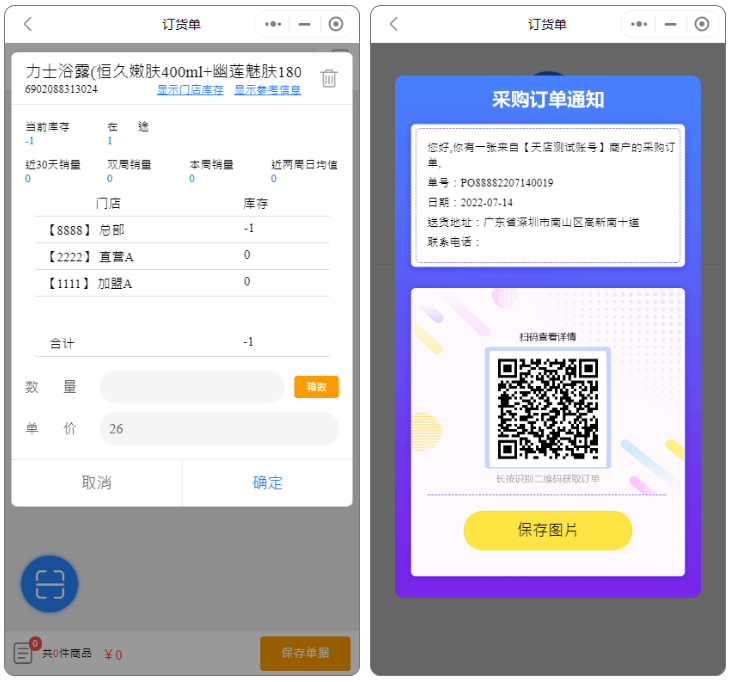Click the ¥0 total amount
733x682 pixels.
[113, 654]
